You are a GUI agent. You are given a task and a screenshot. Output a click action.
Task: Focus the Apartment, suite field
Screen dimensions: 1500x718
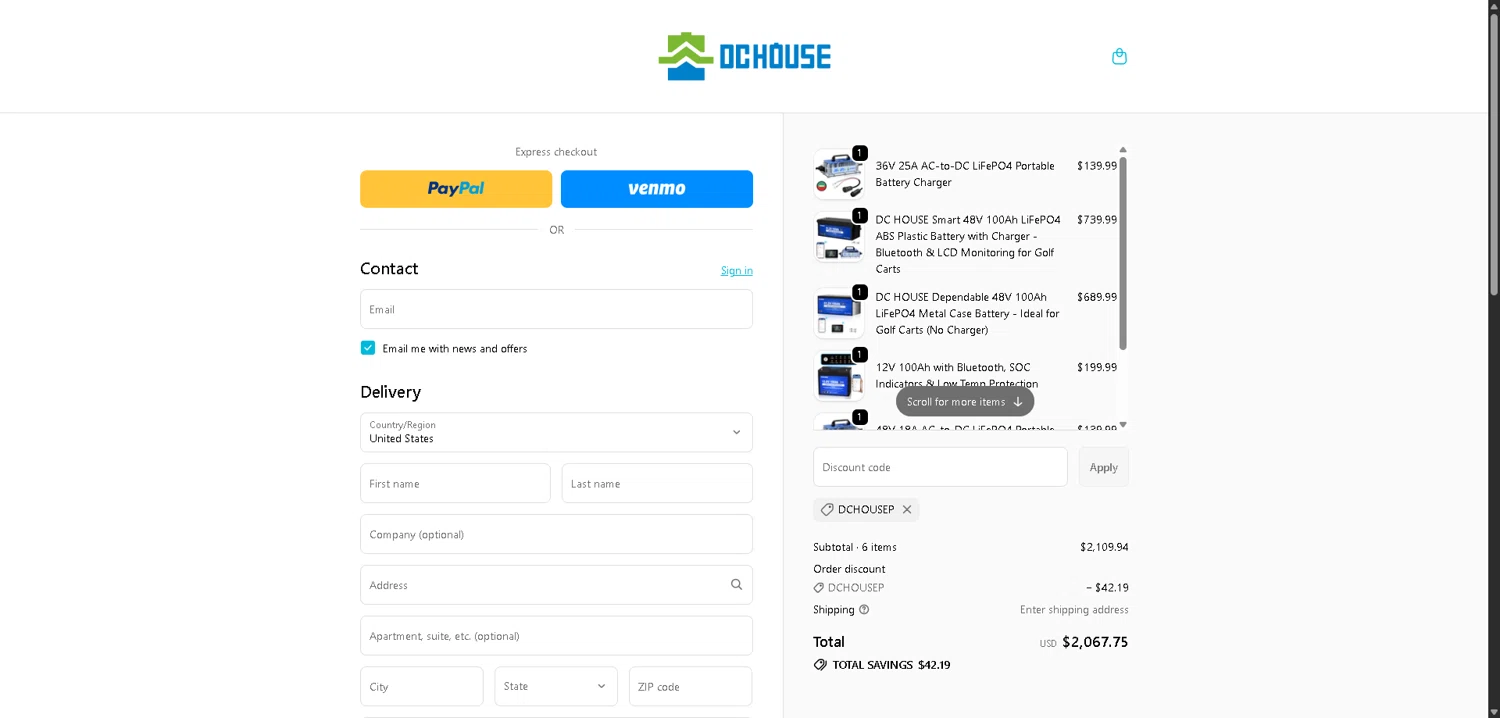556,636
